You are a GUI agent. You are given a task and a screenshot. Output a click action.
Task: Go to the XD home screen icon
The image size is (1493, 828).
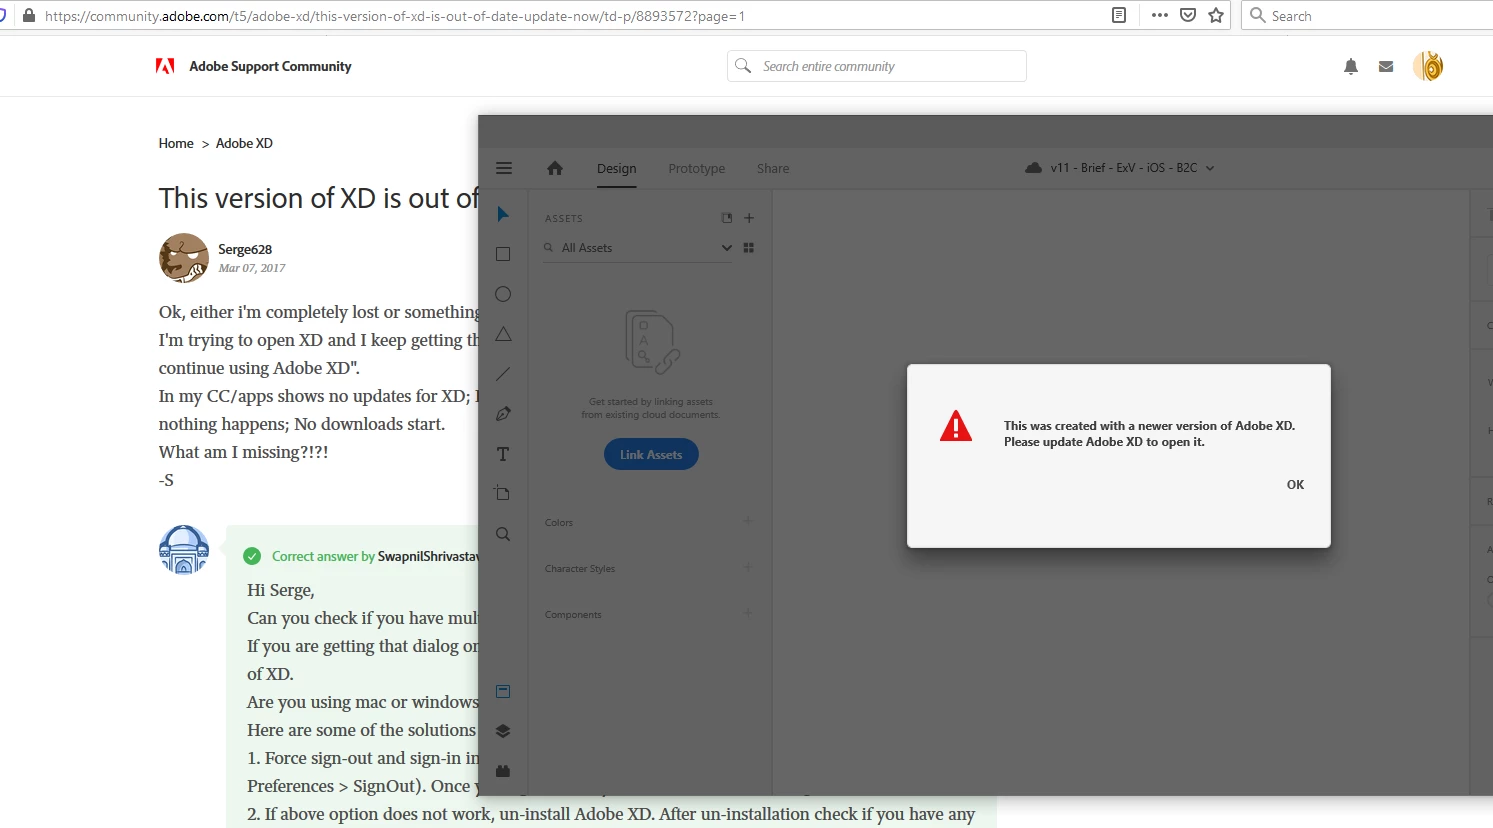click(555, 168)
